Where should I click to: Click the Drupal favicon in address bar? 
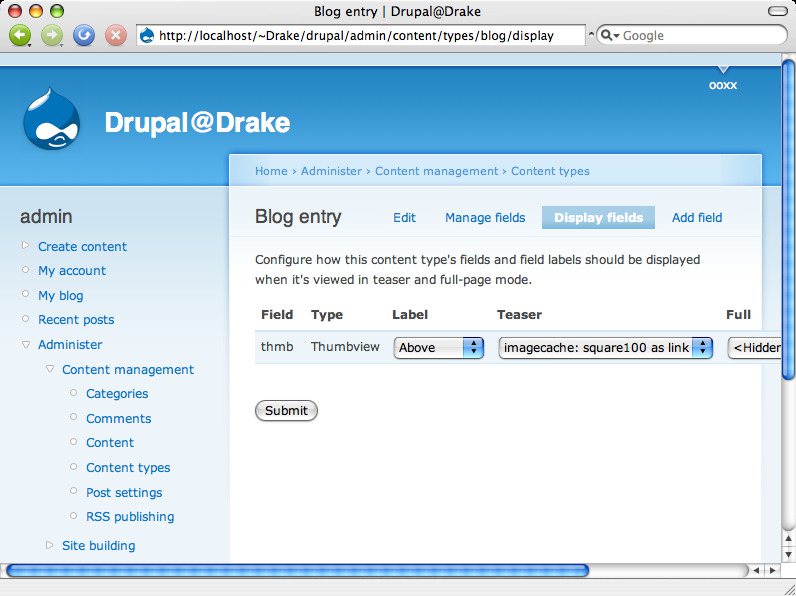coord(147,36)
